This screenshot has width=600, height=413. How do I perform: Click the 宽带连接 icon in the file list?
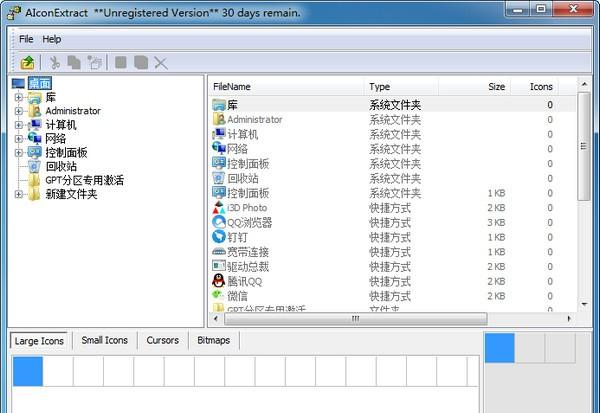pos(219,252)
